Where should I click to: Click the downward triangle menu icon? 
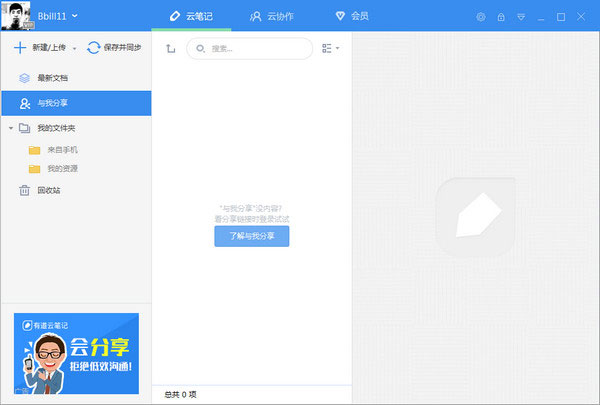(x=519, y=17)
